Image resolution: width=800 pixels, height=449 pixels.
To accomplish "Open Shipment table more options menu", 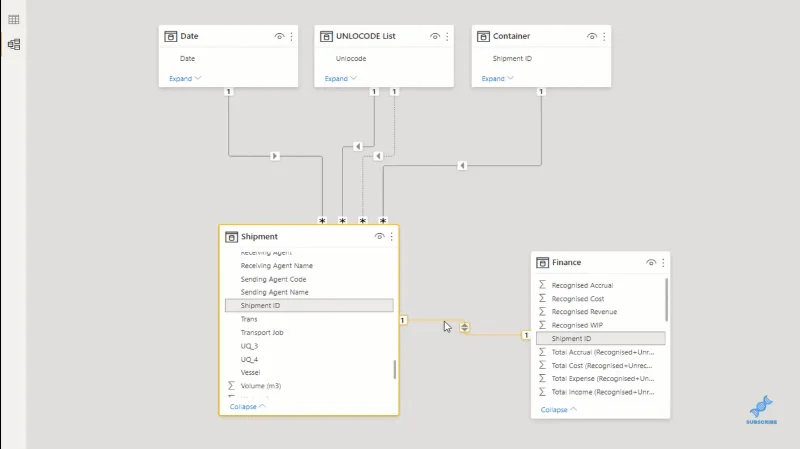I will [x=391, y=236].
